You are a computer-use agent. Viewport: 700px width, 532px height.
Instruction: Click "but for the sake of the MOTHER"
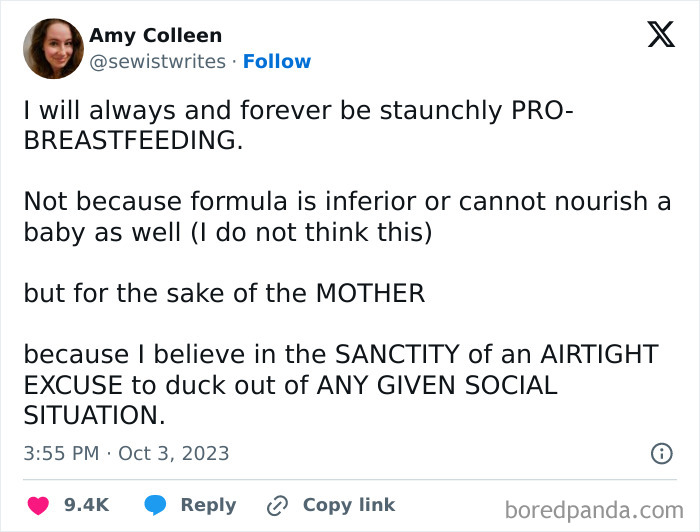click(224, 293)
